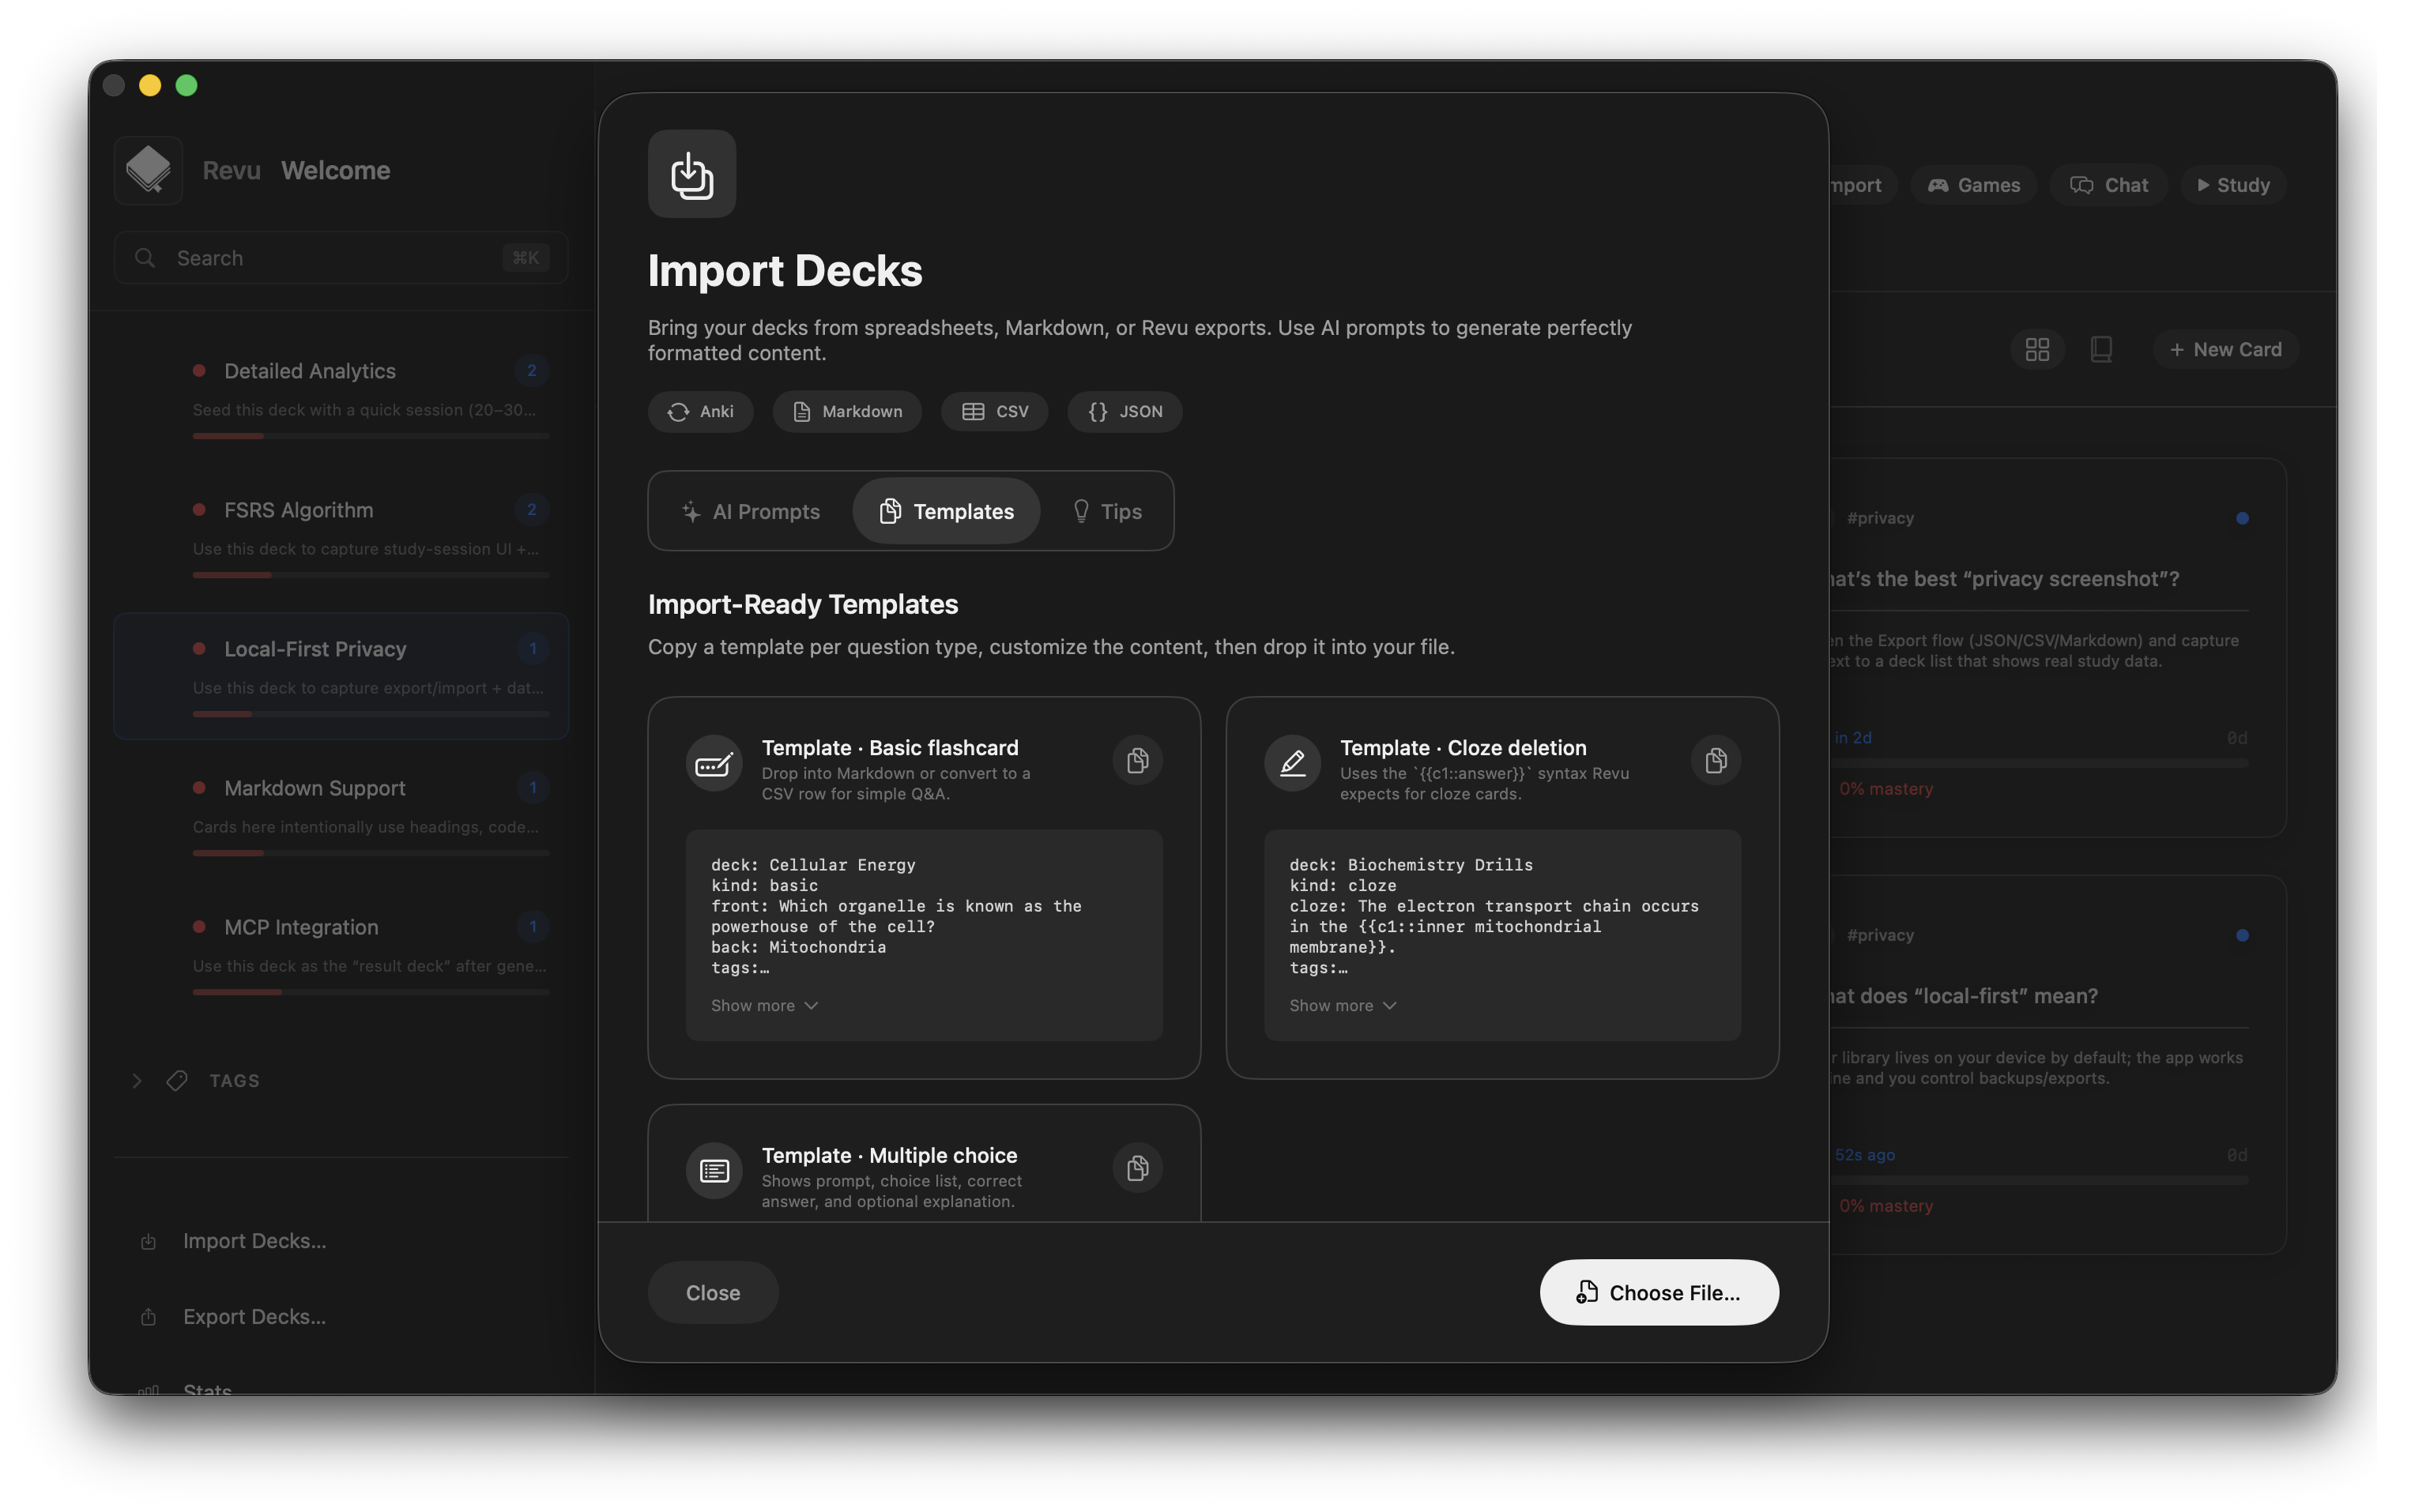Select the Detailed Analytics deck
Image resolution: width=2426 pixels, height=1512 pixels.
click(x=341, y=398)
